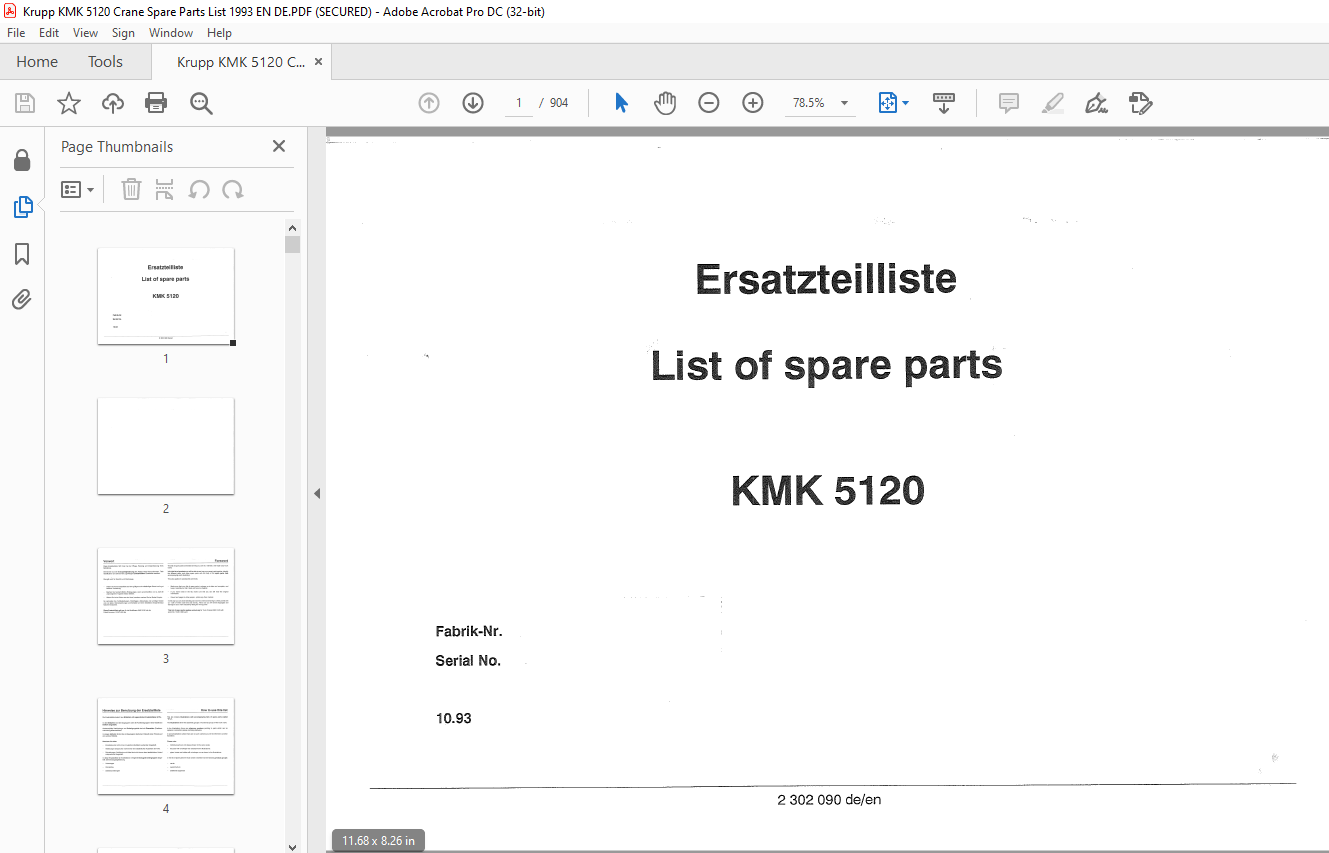
Task: Rotate pages clockwise
Action: [x=233, y=189]
